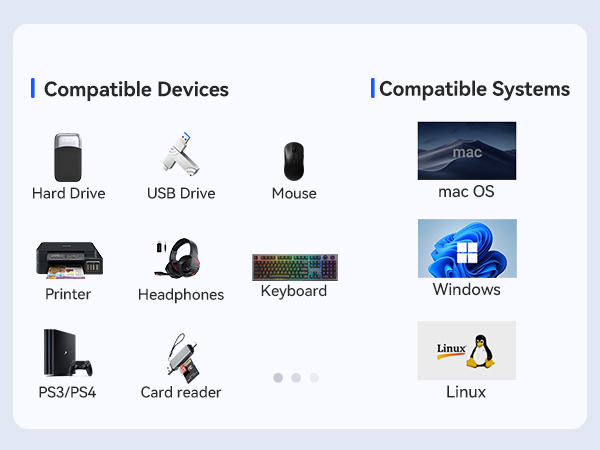This screenshot has width=600, height=450.
Task: Select the RGB Keyboard icon
Action: pyautogui.click(x=295, y=267)
